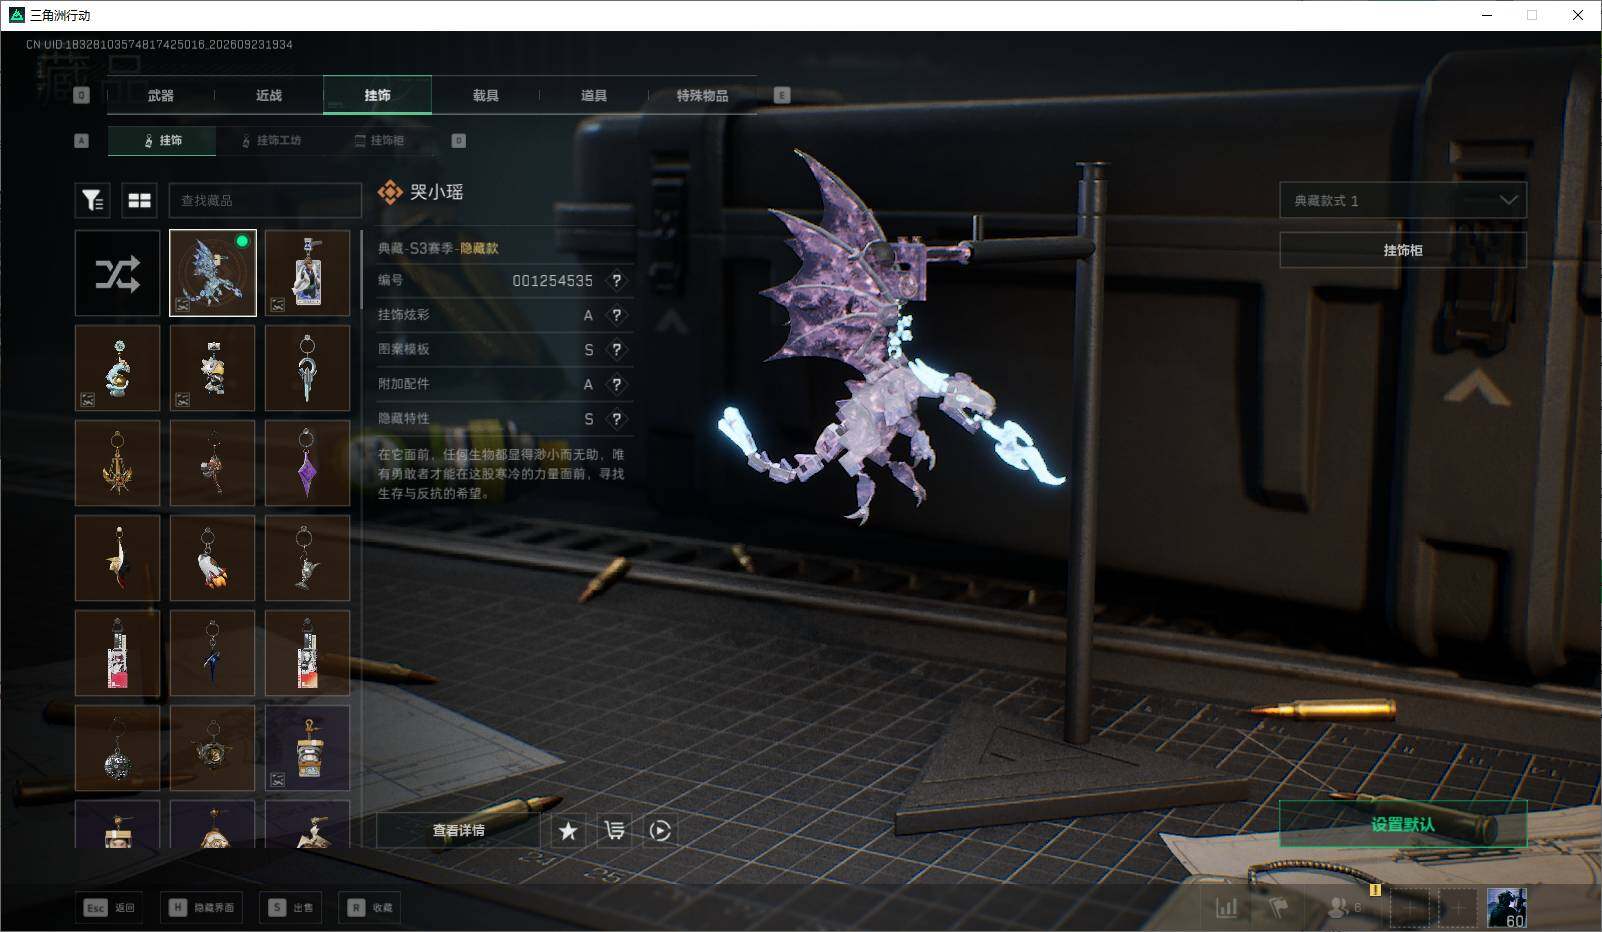Switch to the 武器 weapons tab
1602x932 pixels.
(160, 95)
